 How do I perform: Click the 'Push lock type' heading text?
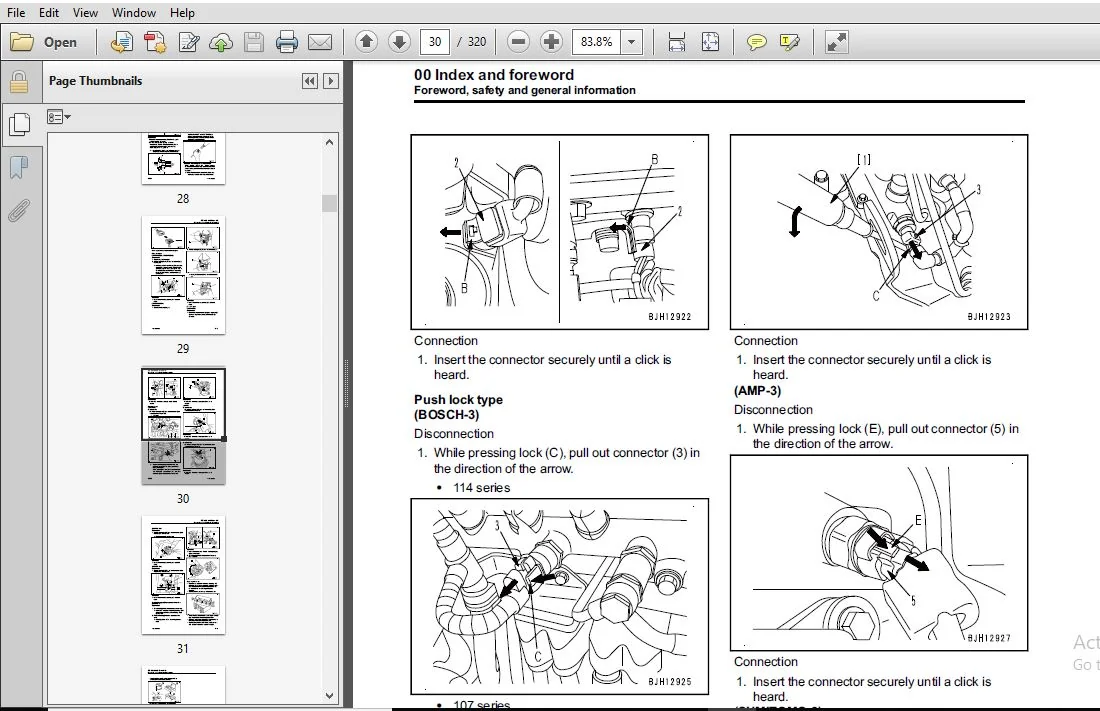click(x=458, y=399)
